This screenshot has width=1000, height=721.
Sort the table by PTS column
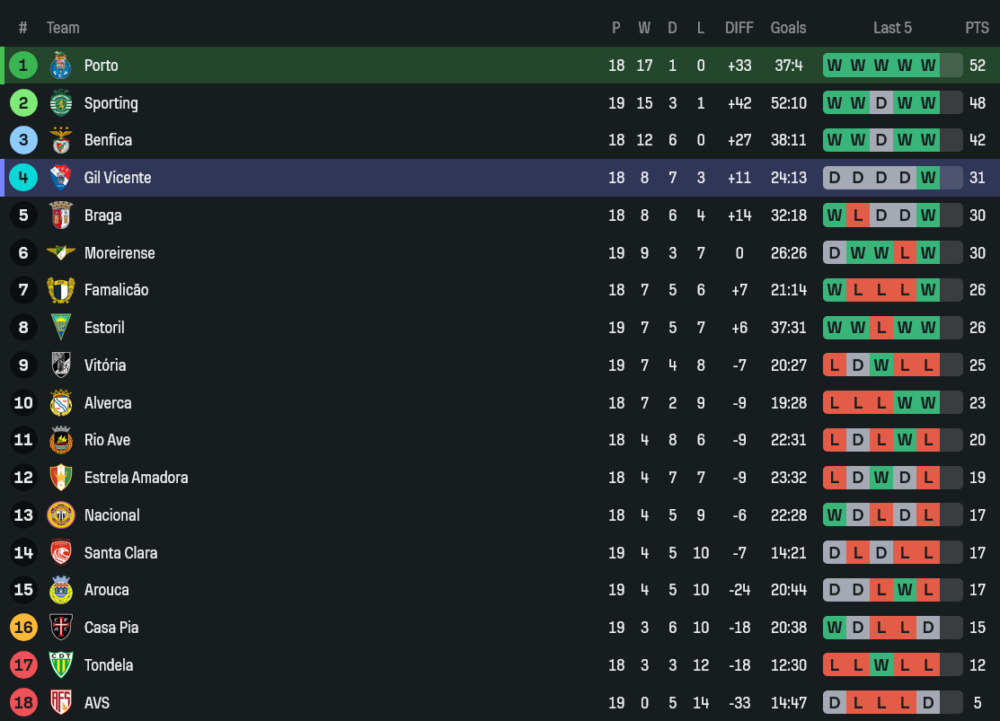[x=976, y=28]
